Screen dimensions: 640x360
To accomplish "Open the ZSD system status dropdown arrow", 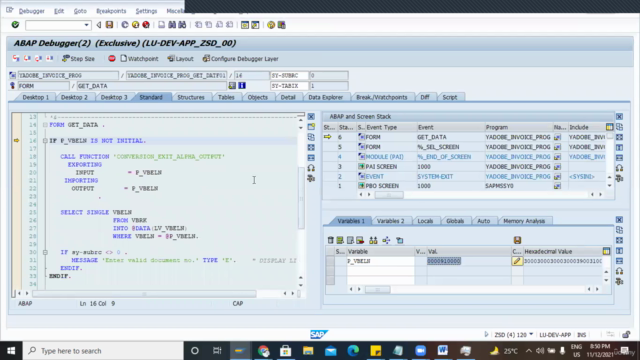I will pos(531,335).
